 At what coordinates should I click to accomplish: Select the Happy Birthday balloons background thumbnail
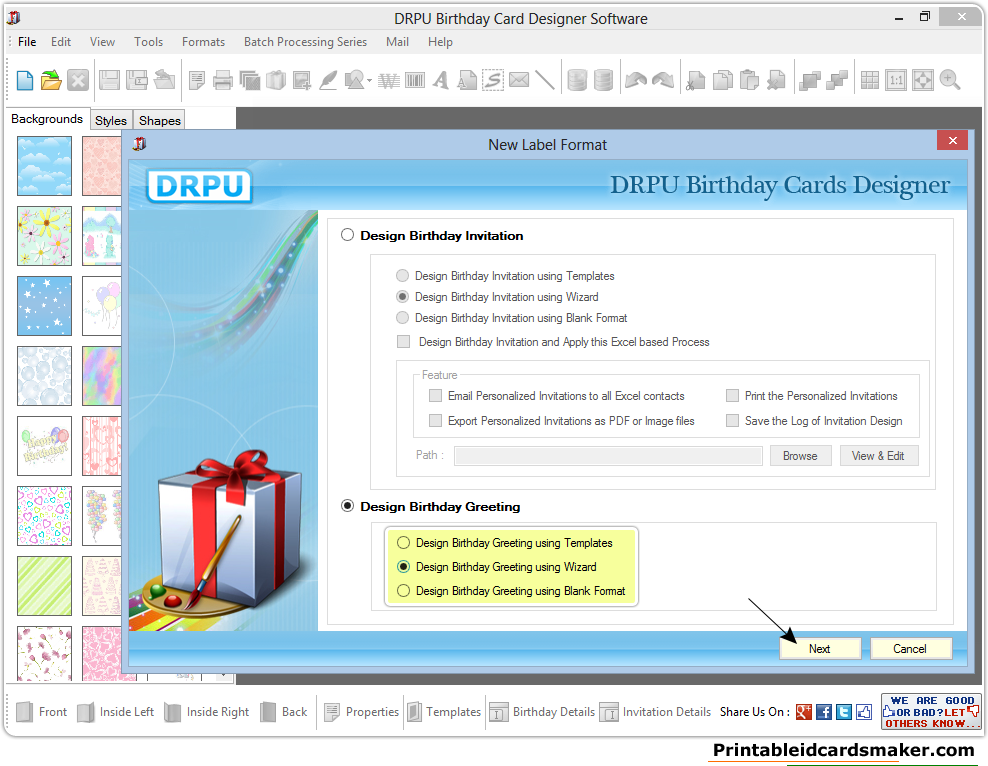[x=44, y=445]
